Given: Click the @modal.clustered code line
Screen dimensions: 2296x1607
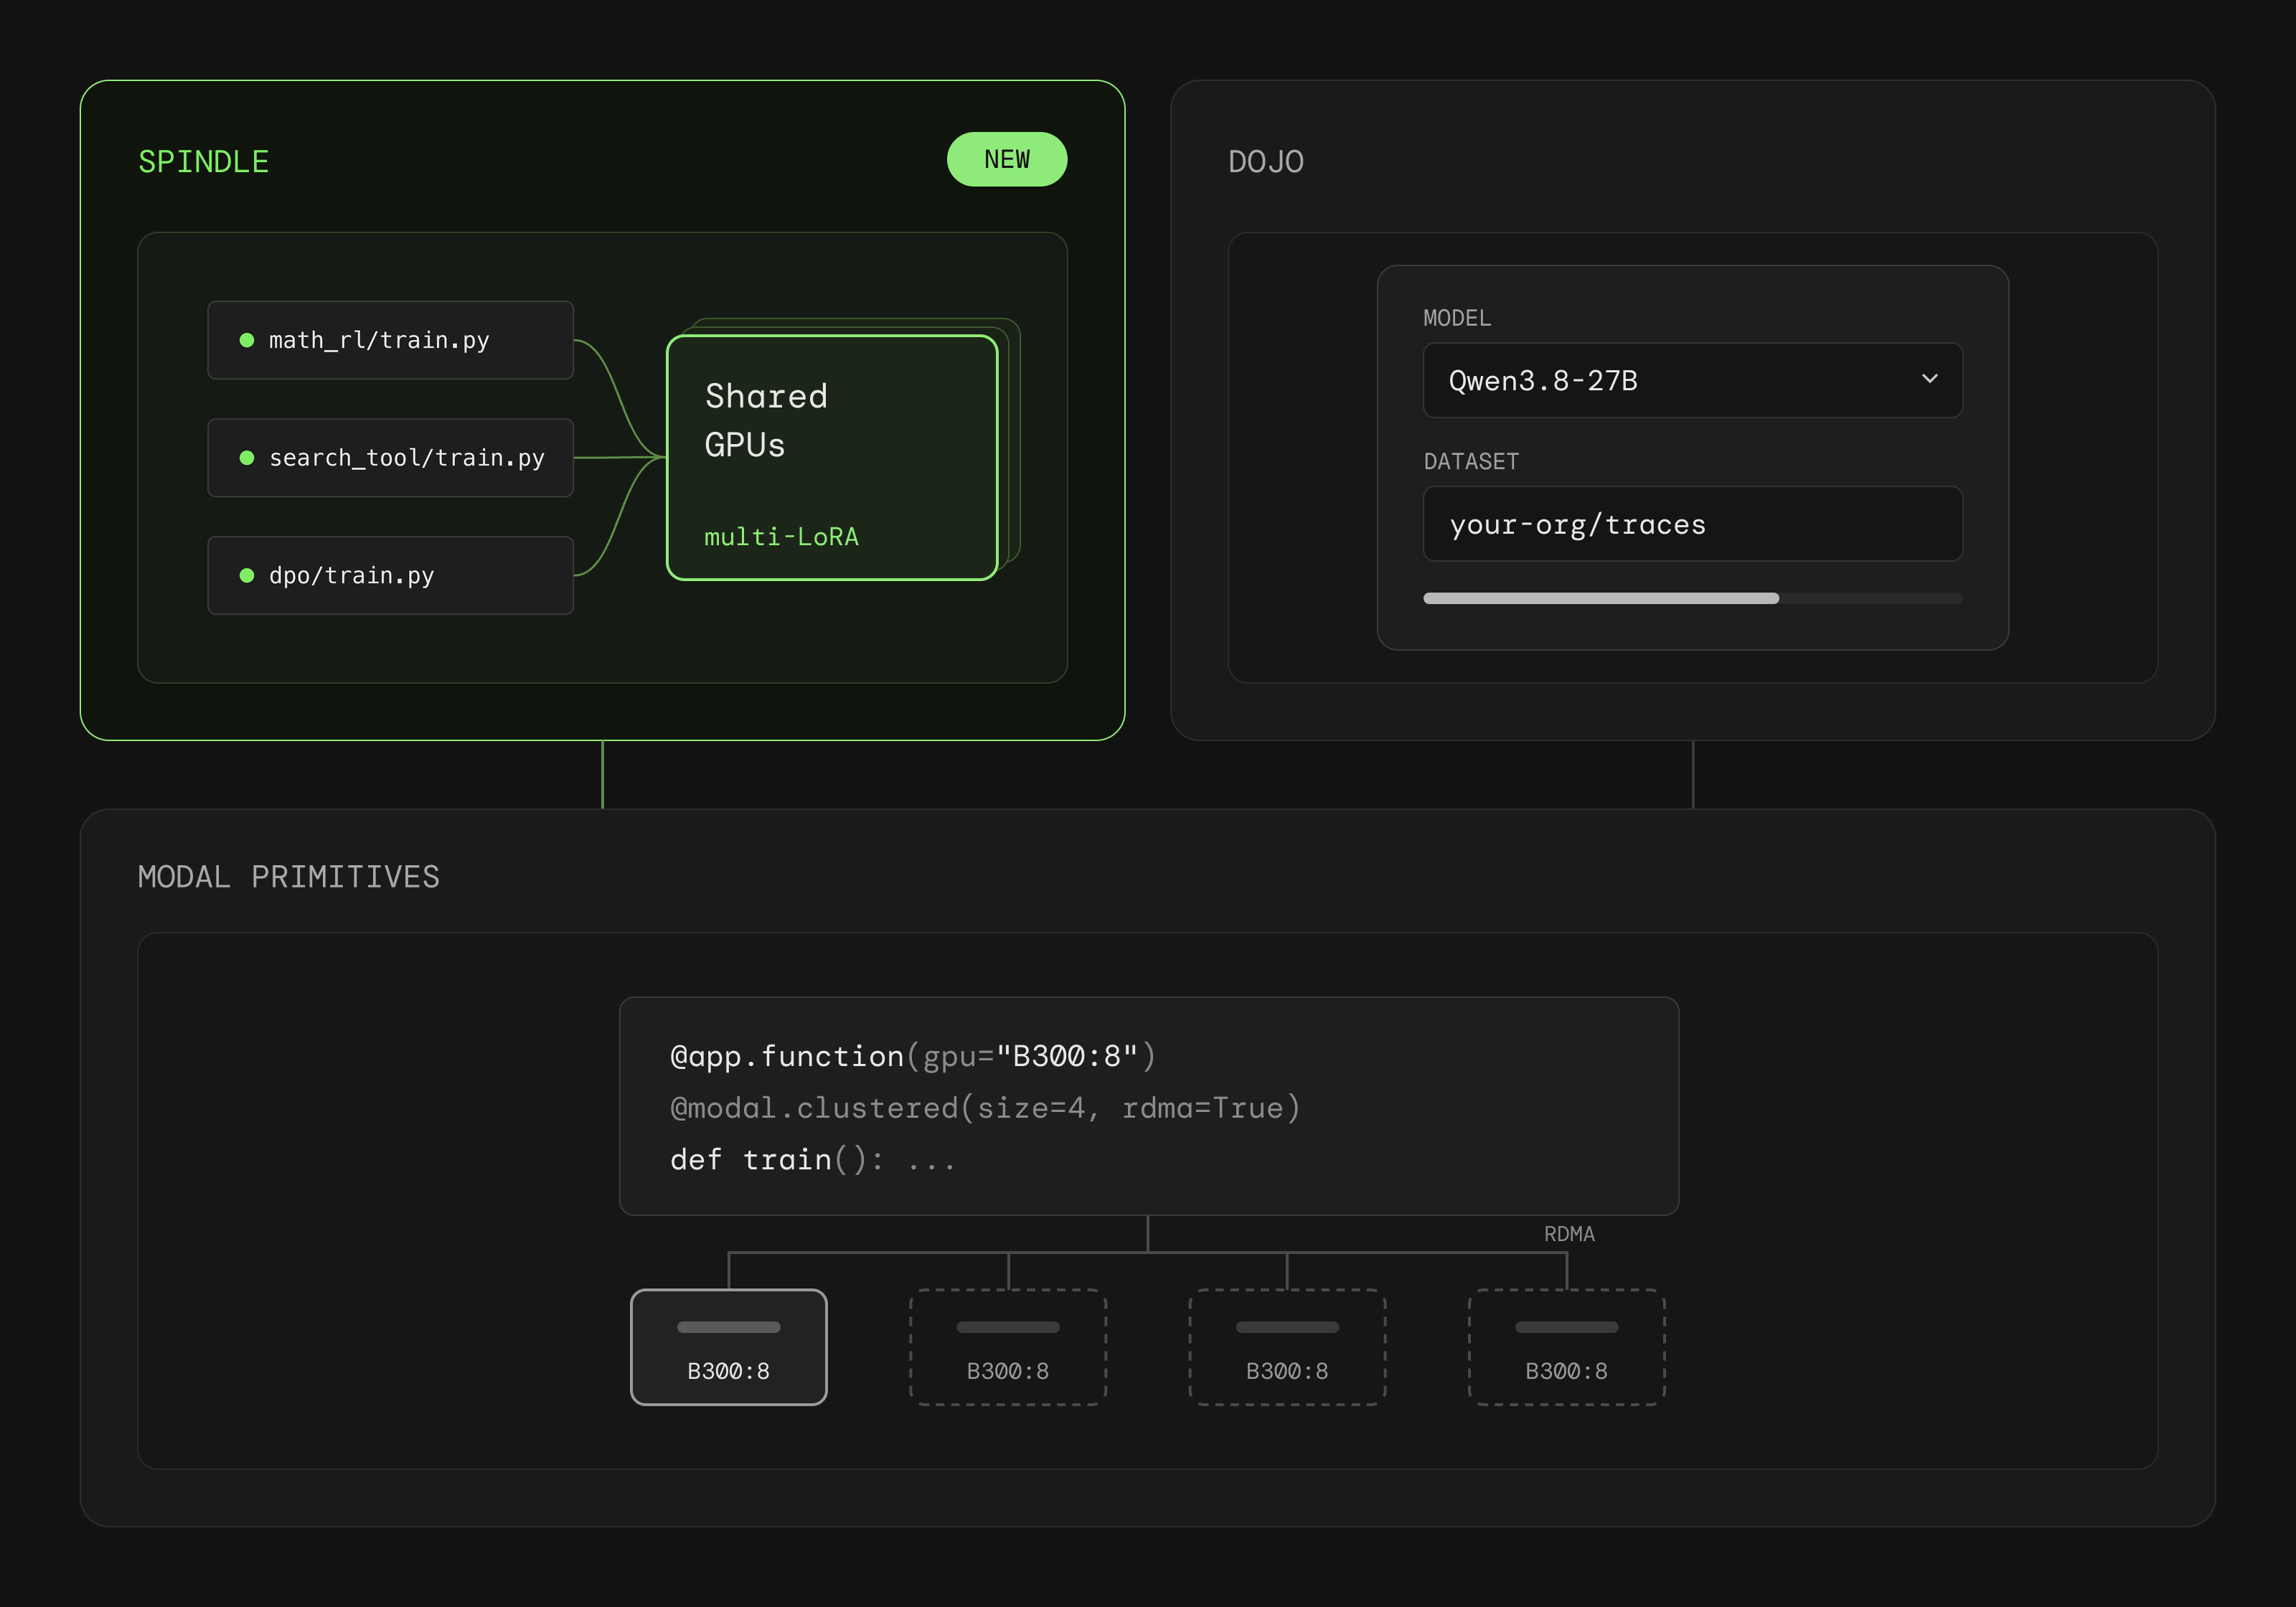Looking at the screenshot, I should (985, 1108).
